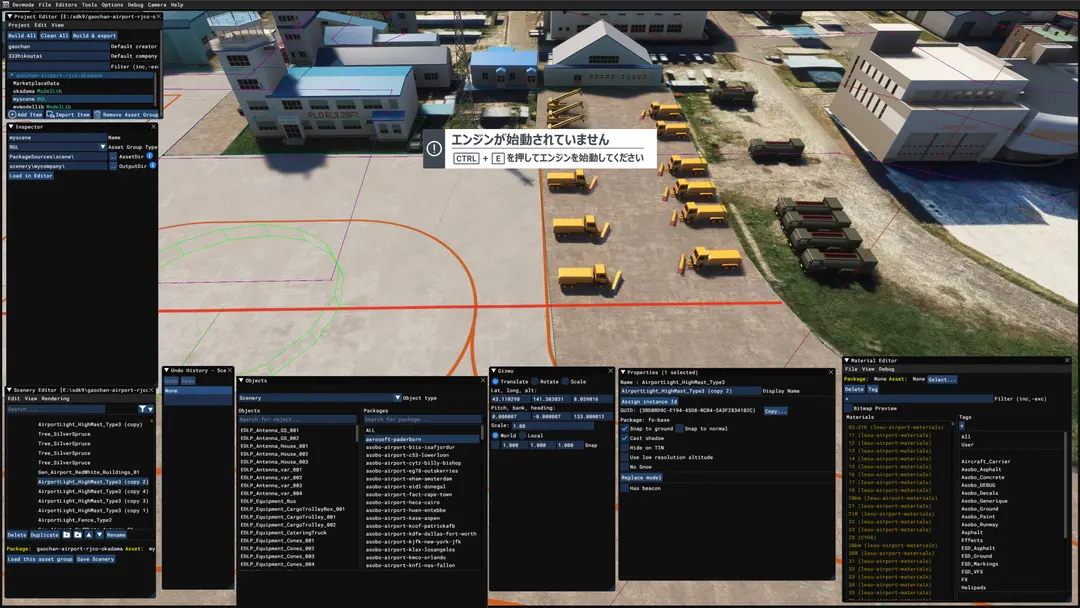
Task: Click the AssetDir info icon
Action: pyautogui.click(x=150, y=156)
